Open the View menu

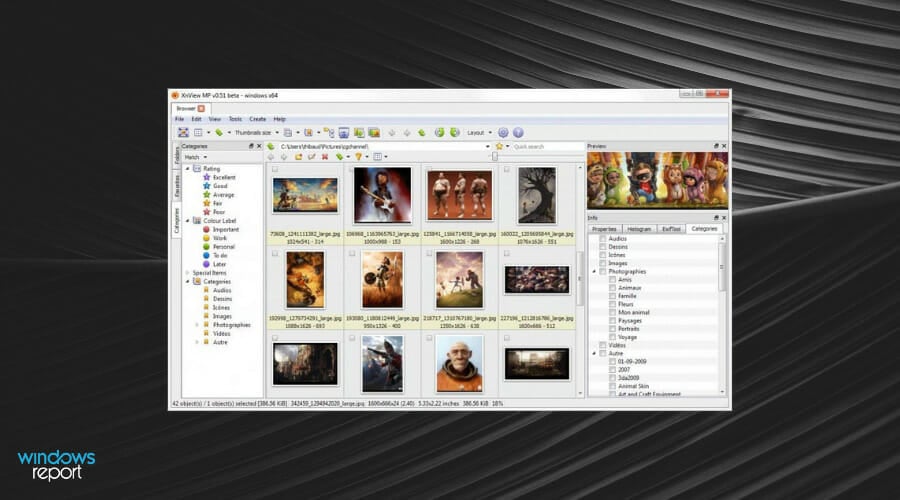(x=215, y=119)
